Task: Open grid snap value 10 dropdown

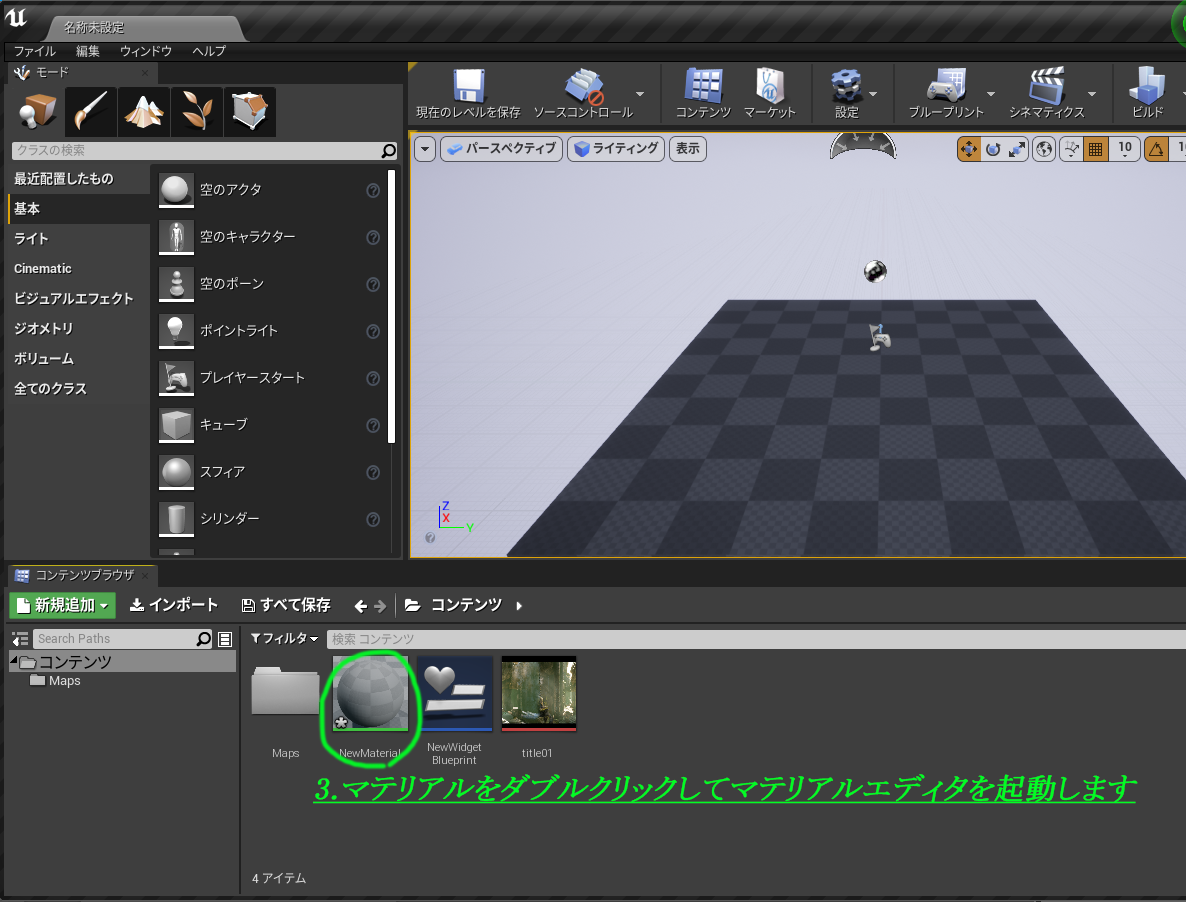Action: click(x=1125, y=149)
